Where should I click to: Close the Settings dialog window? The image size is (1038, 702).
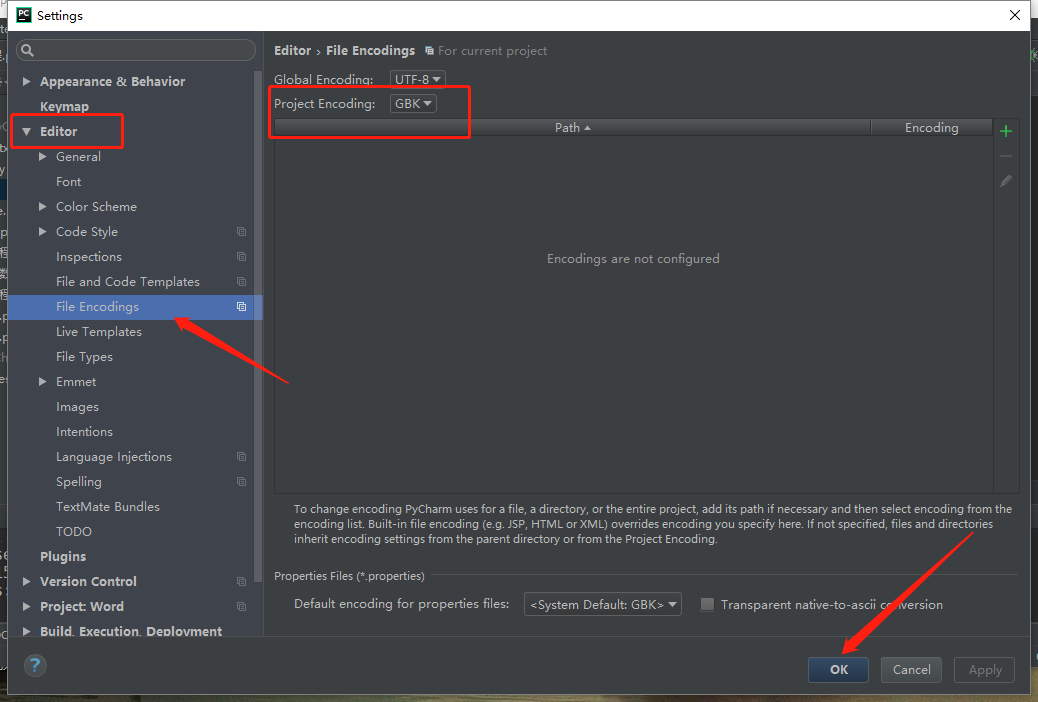point(1014,15)
